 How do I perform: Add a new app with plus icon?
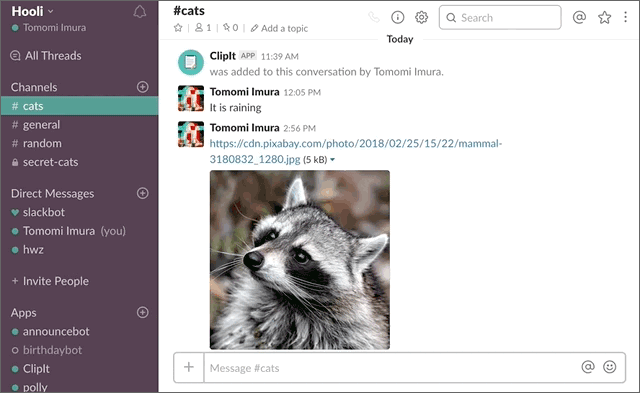142,312
